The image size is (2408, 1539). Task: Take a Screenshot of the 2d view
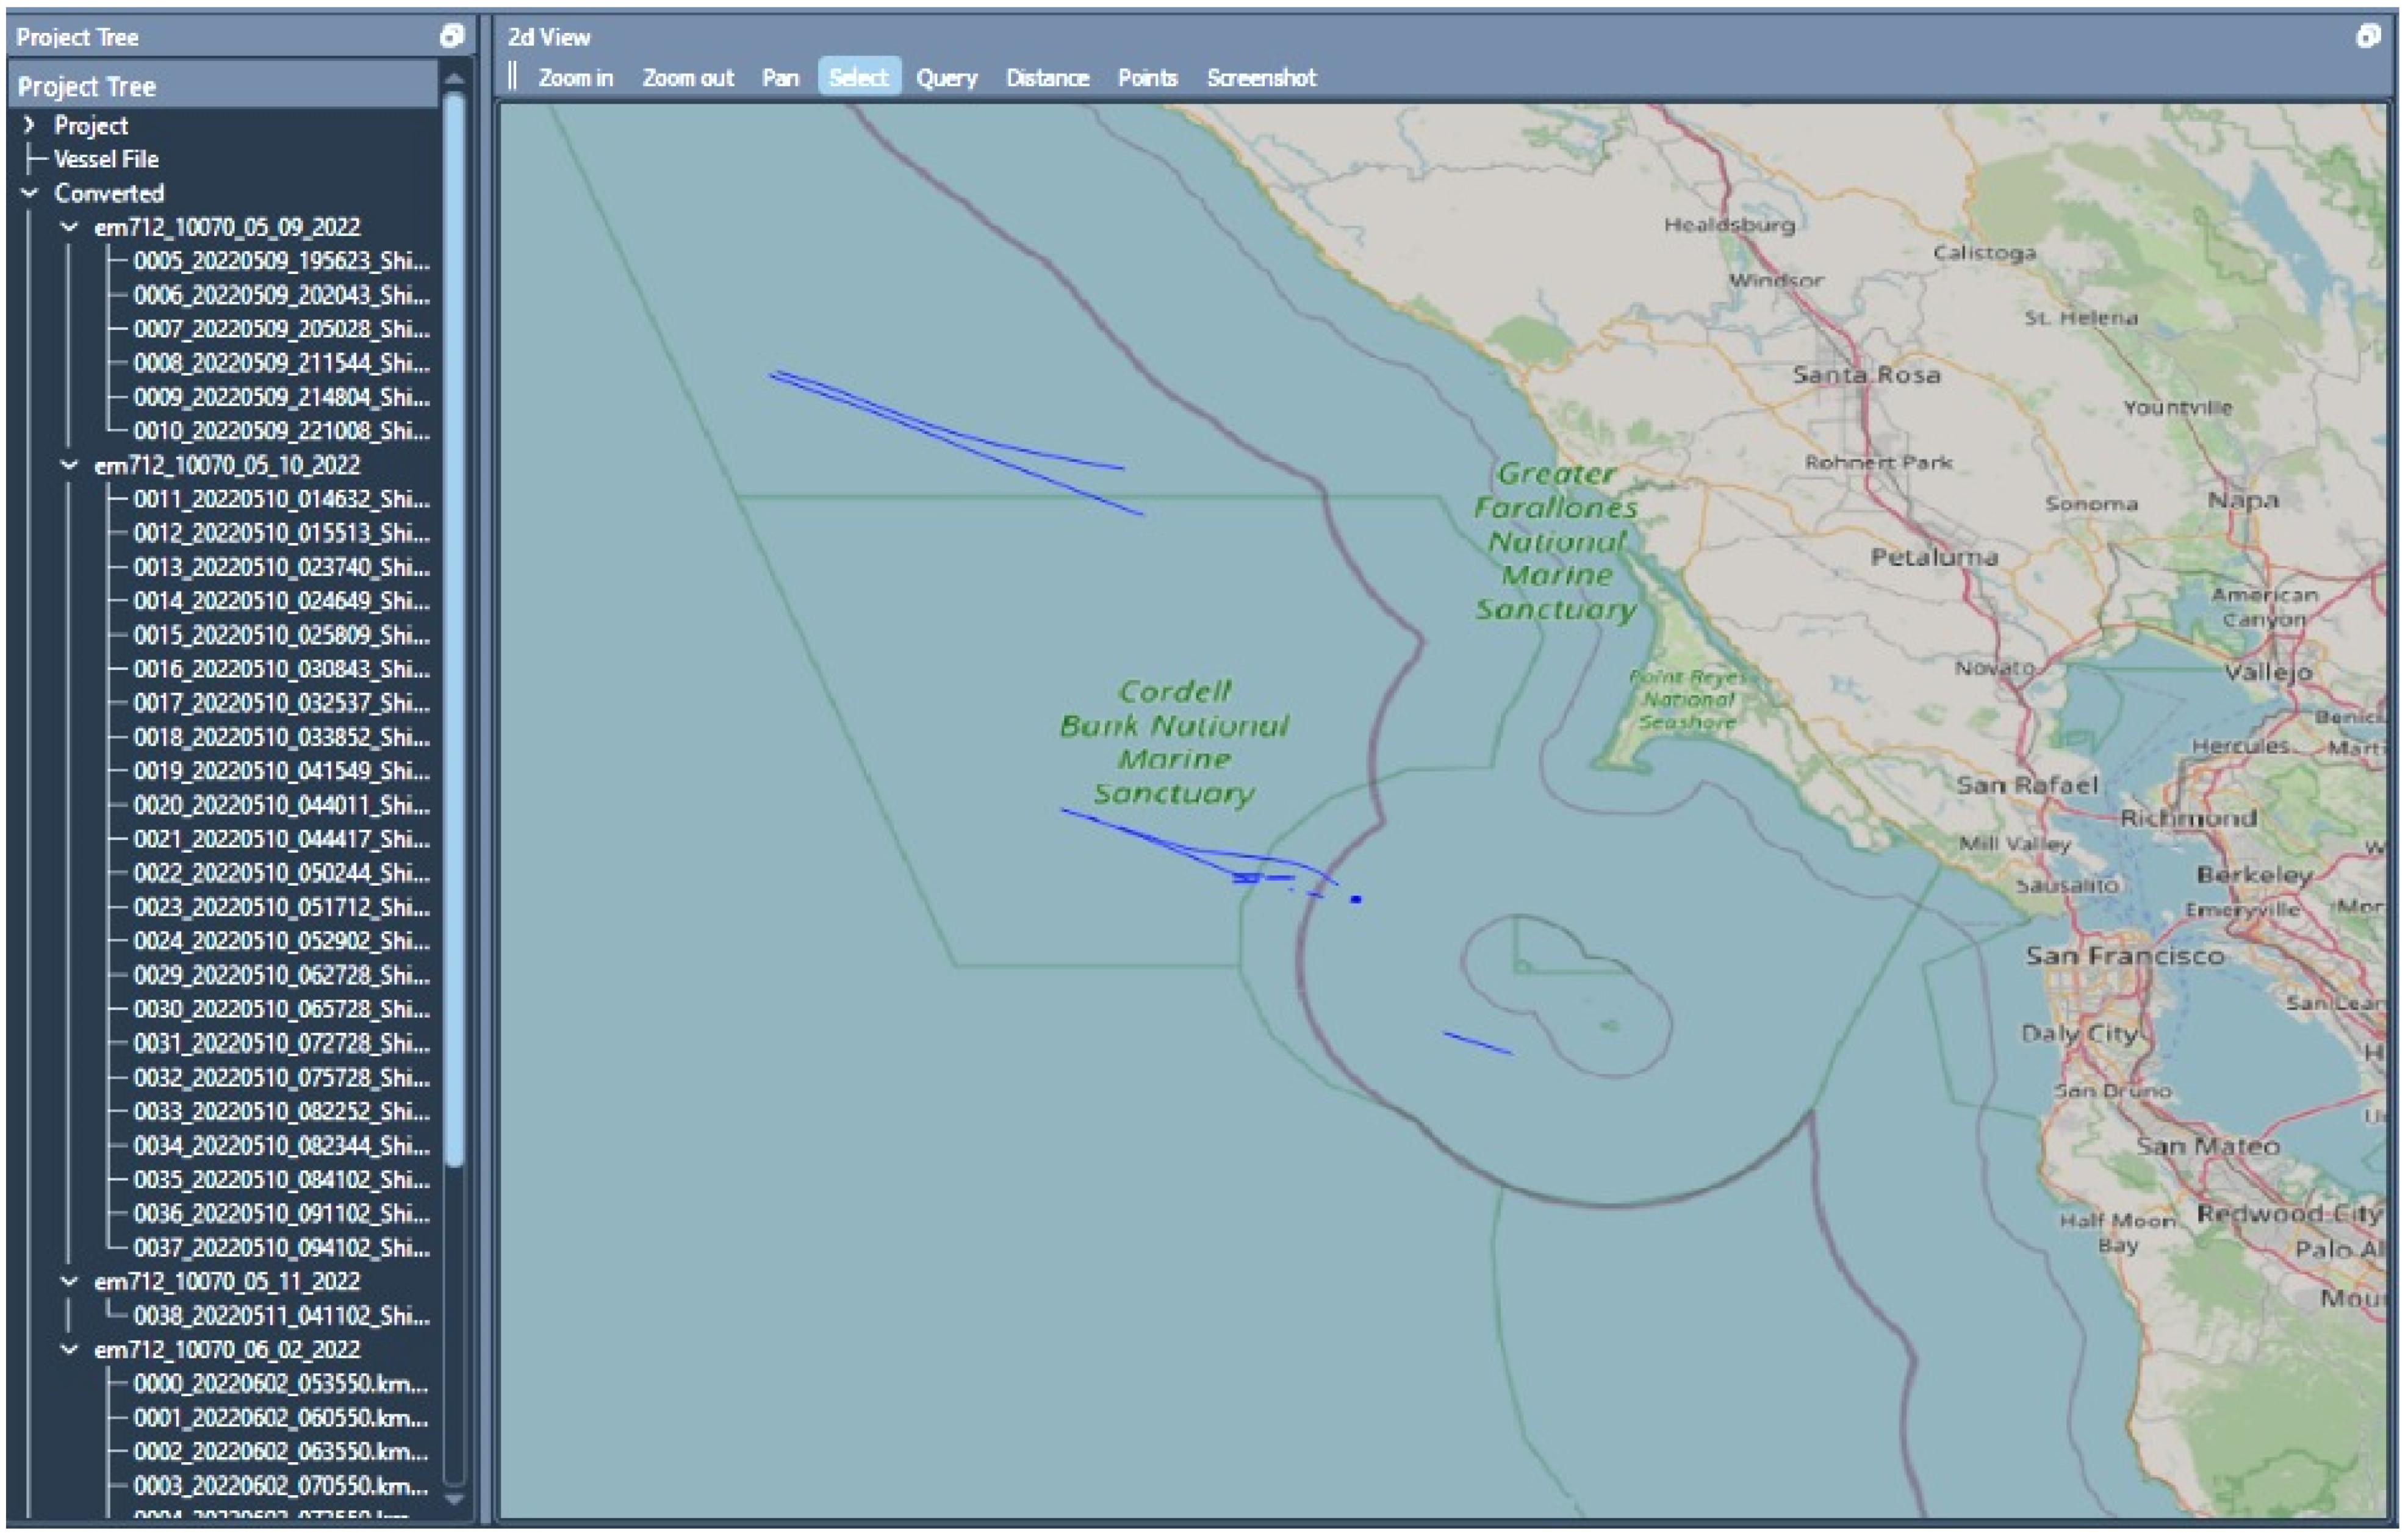click(x=1261, y=78)
